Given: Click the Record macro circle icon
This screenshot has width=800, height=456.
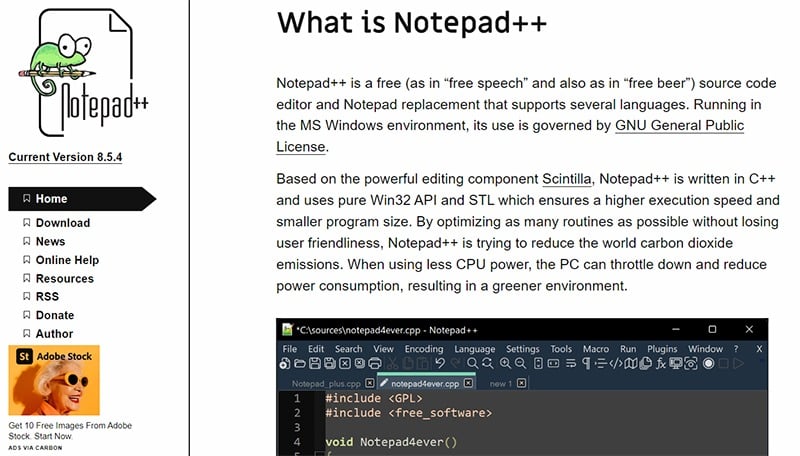Looking at the screenshot, I should [x=708, y=363].
